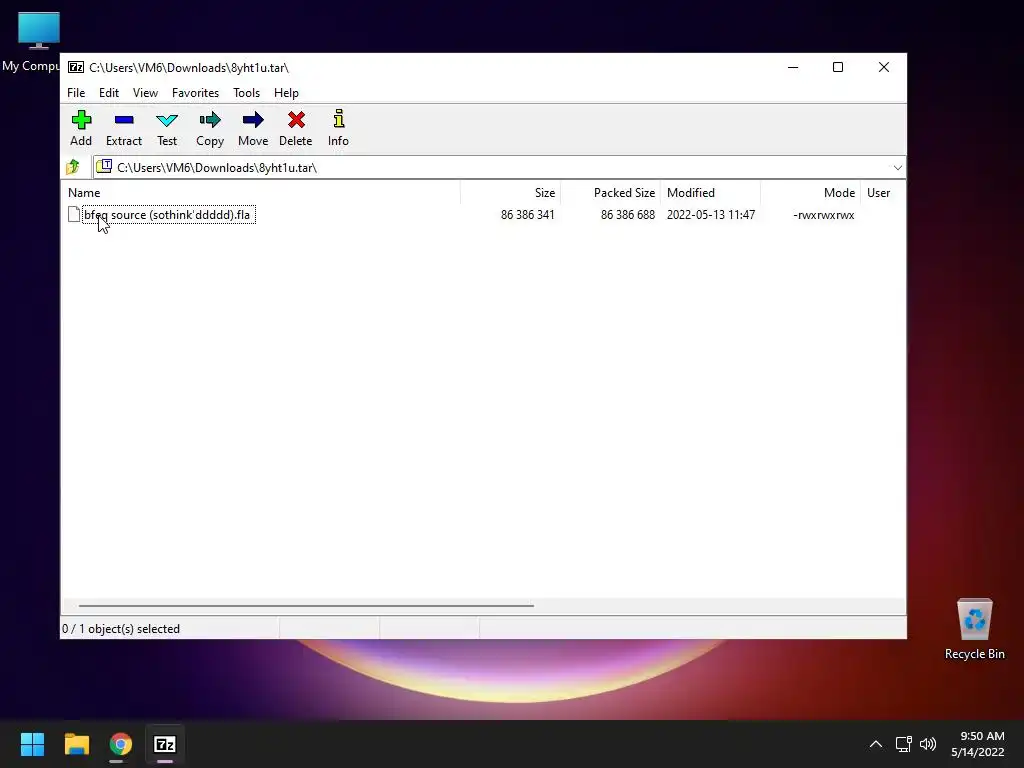
Task: Open File Explorer from the taskbar
Action: click(x=76, y=744)
